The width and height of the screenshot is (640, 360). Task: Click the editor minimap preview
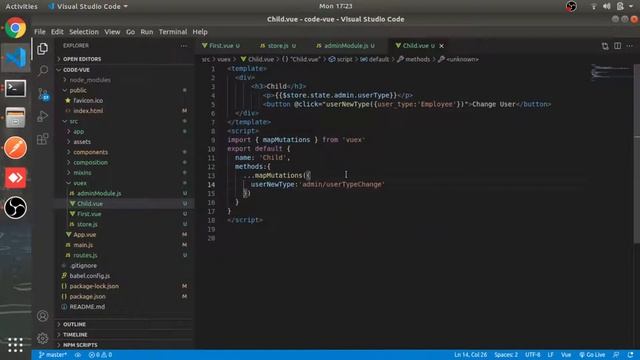(x=611, y=72)
